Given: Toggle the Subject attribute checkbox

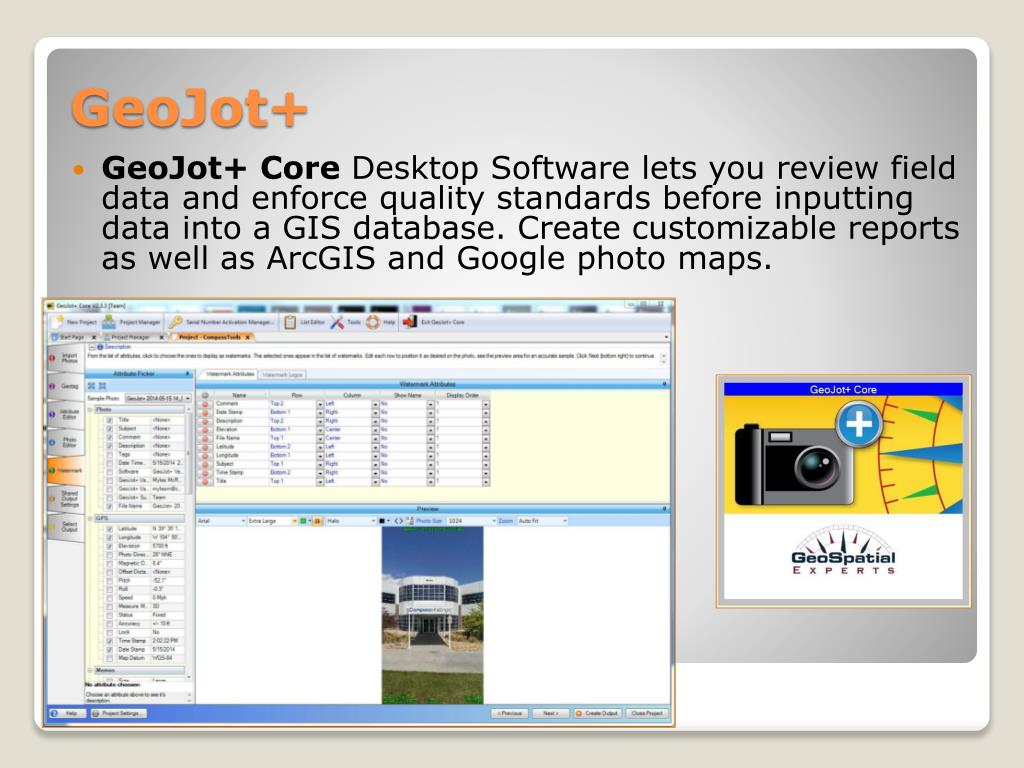Looking at the screenshot, I should pos(110,428).
